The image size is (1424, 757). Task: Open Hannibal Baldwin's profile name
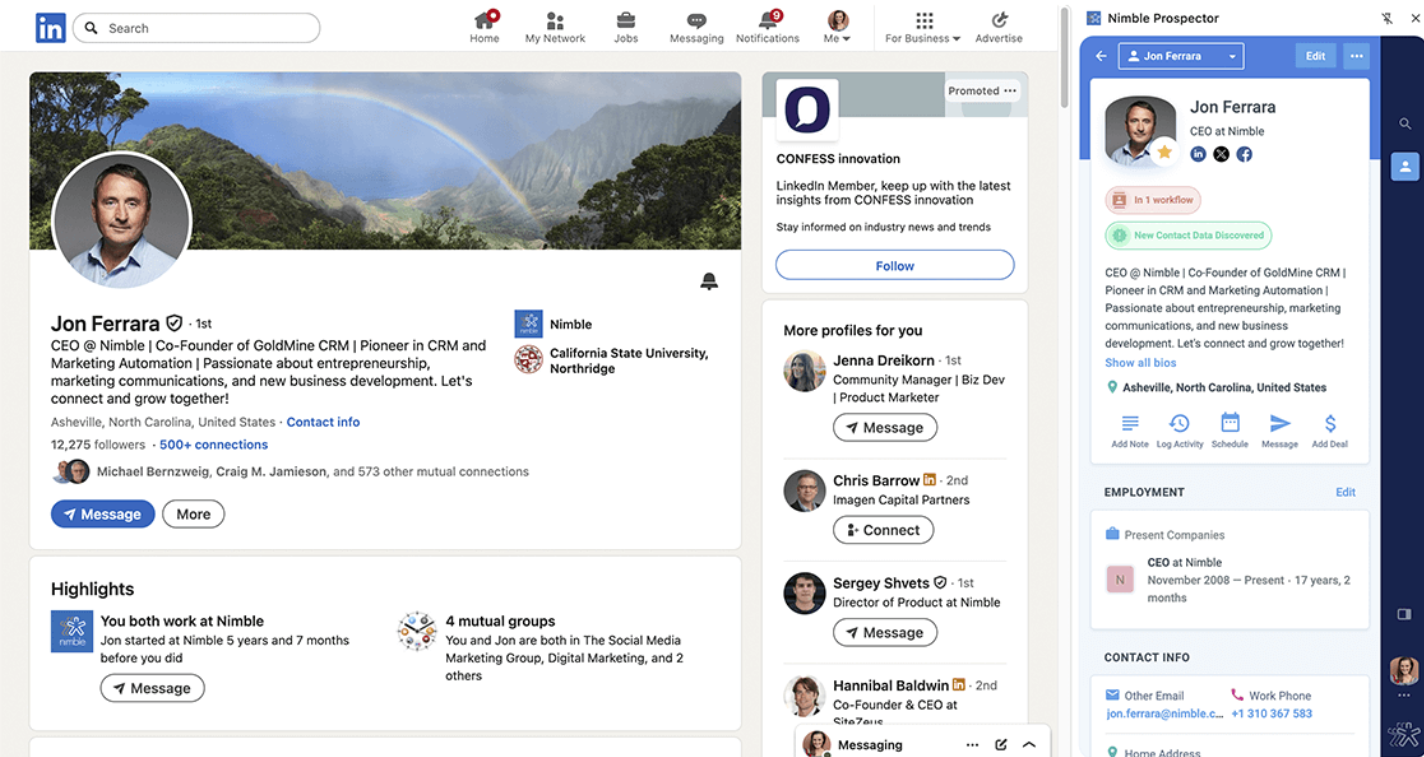[x=891, y=685]
